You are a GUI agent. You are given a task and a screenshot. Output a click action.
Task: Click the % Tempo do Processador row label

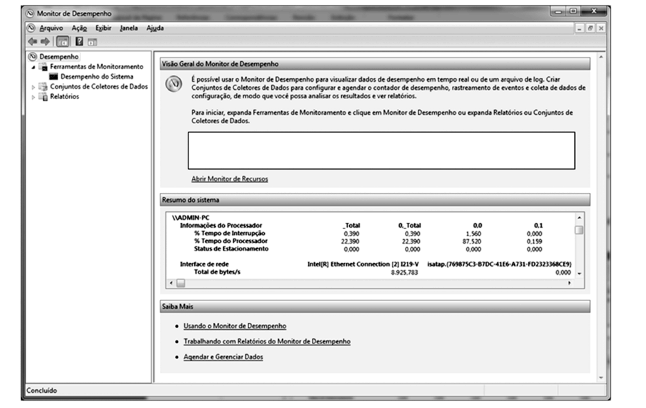click(x=231, y=241)
